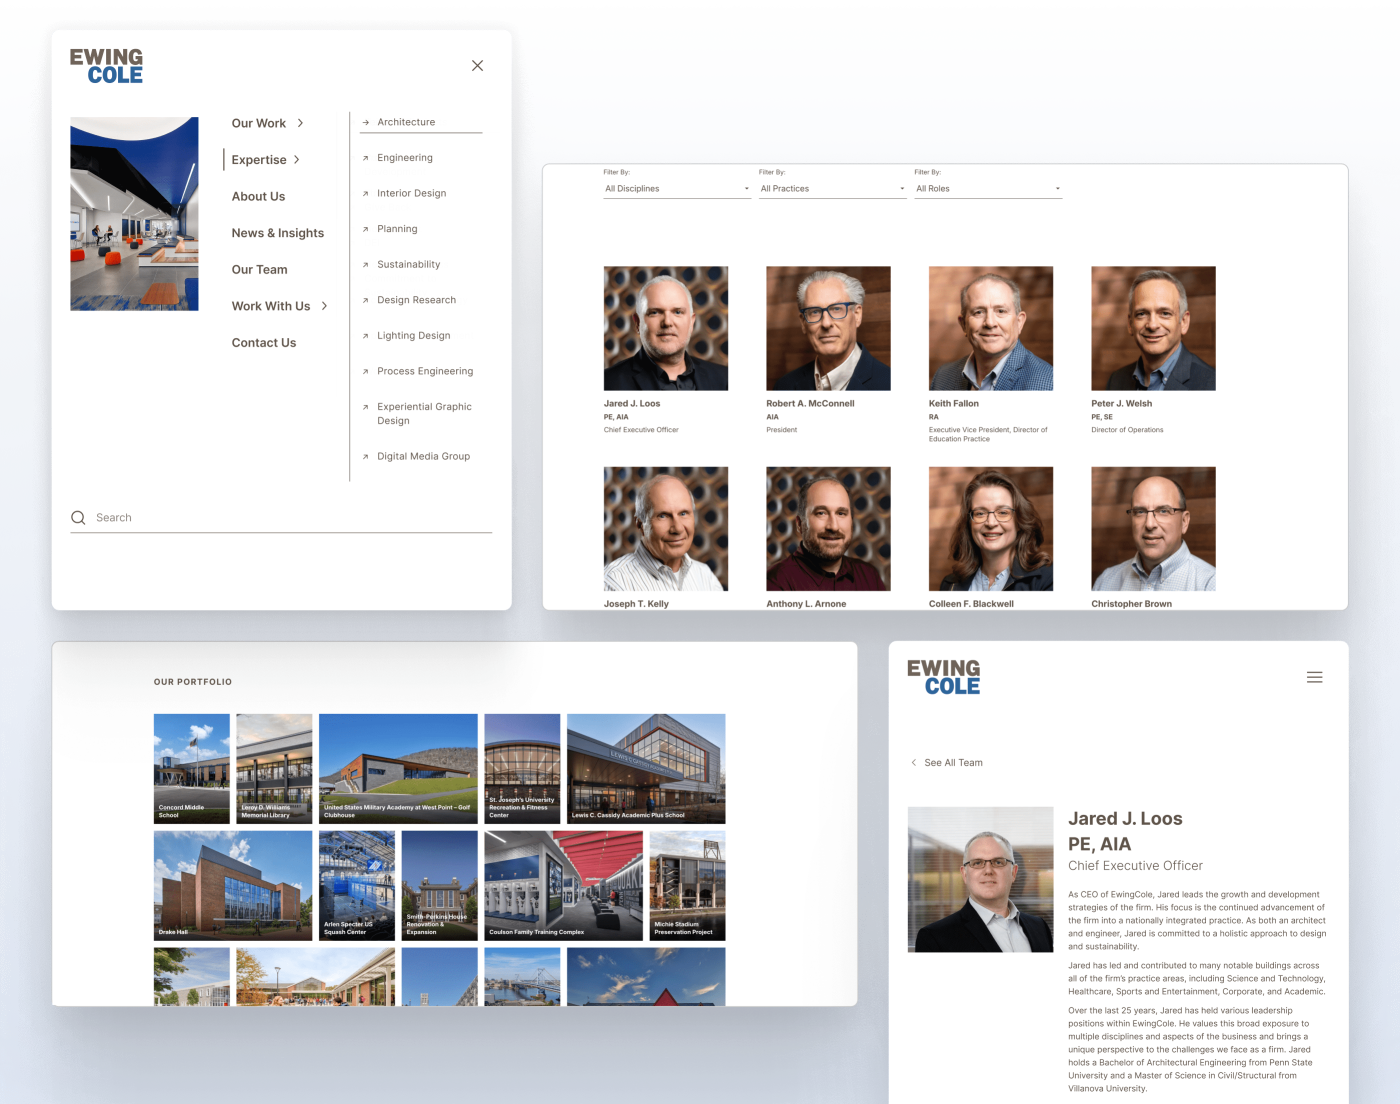Select the About Us menu item
1400x1104 pixels.
258,196
